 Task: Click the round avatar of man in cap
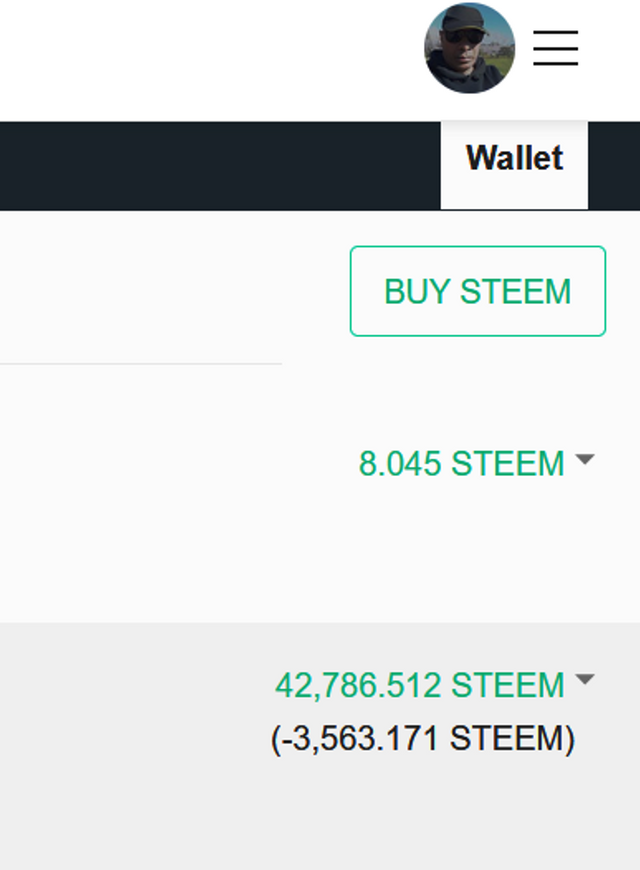point(470,48)
